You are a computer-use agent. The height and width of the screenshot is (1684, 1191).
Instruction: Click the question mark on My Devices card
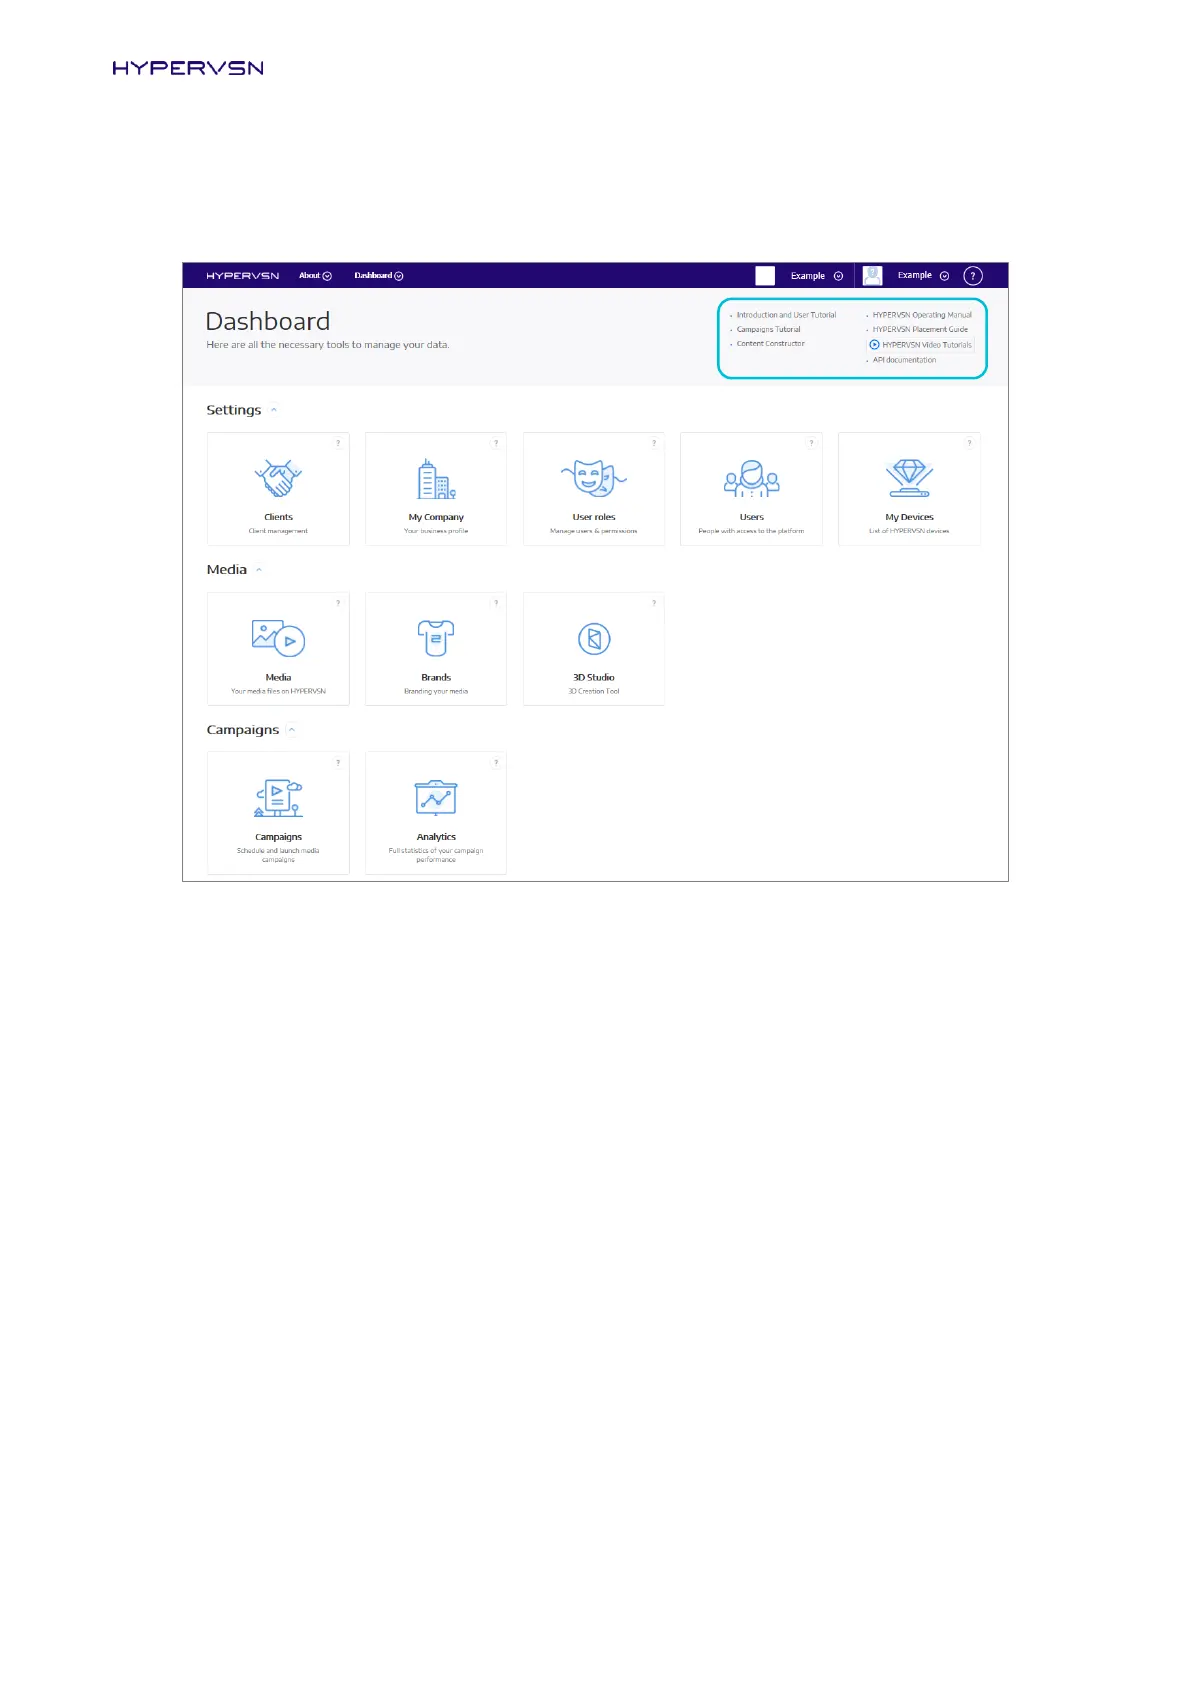[969, 443]
